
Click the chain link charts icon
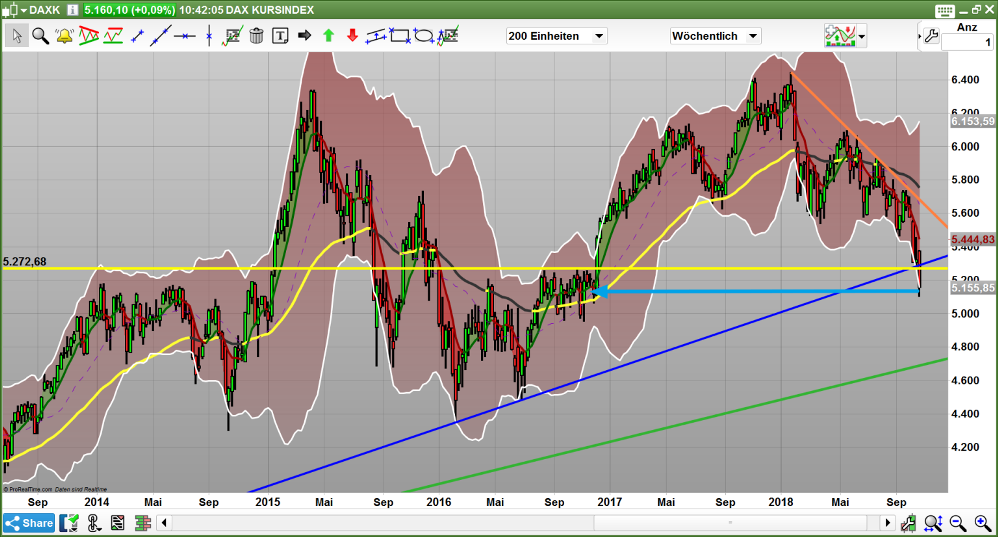click(x=94, y=524)
